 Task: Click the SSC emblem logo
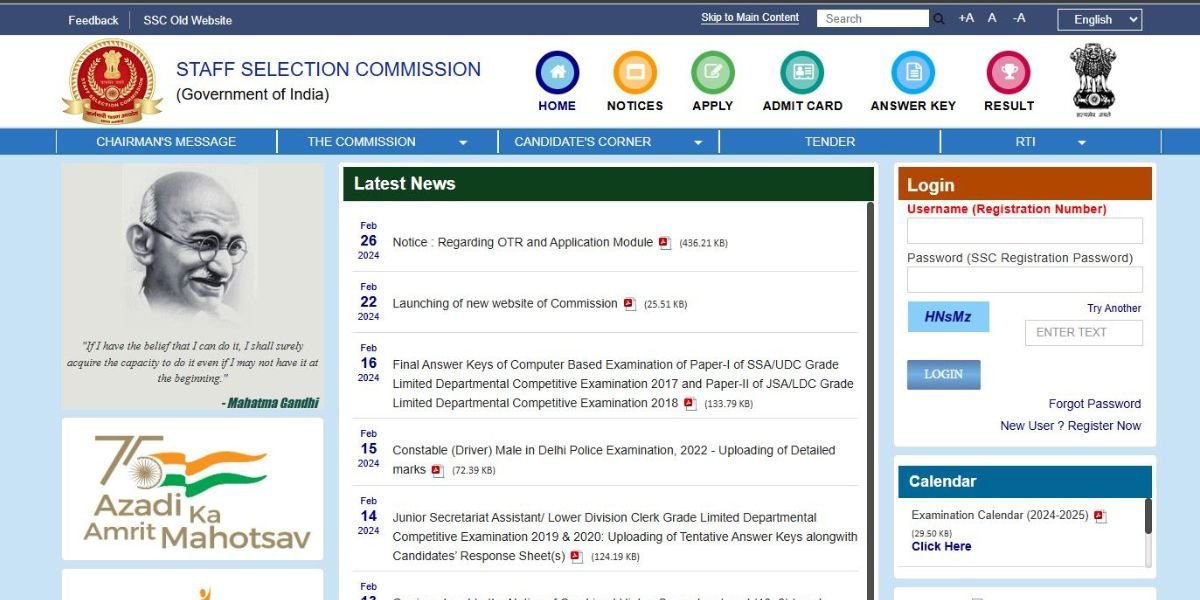coord(111,80)
